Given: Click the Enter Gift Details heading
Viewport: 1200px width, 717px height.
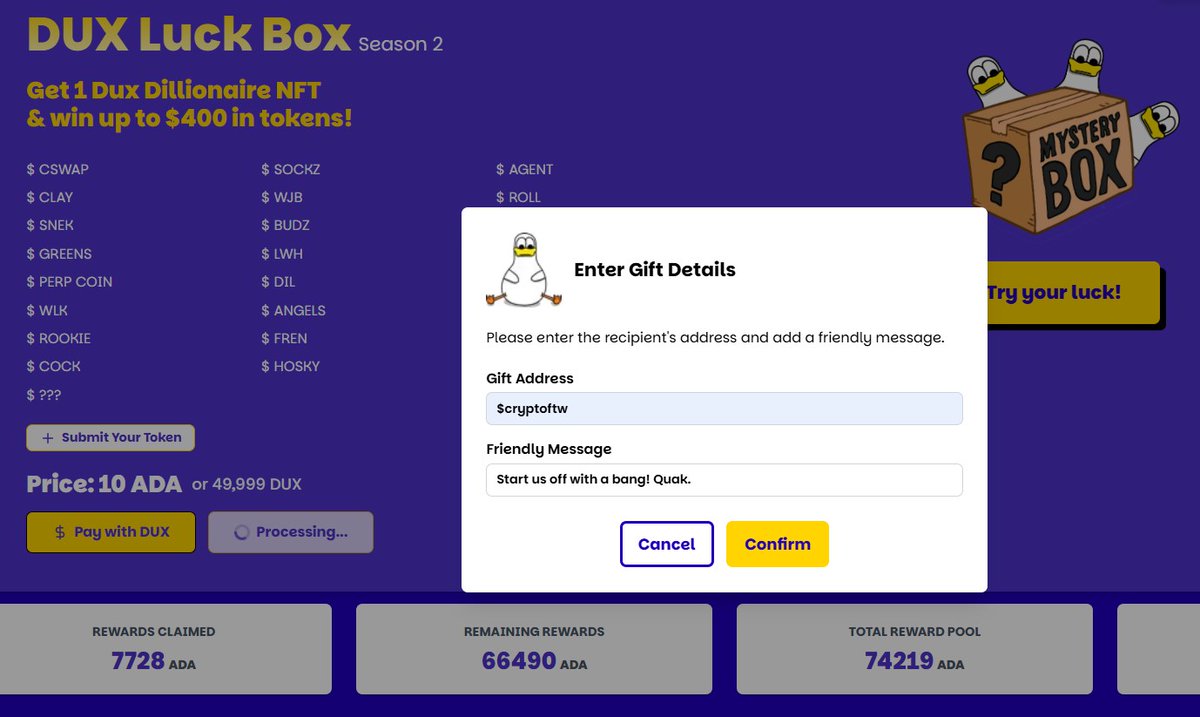Looking at the screenshot, I should click(655, 270).
